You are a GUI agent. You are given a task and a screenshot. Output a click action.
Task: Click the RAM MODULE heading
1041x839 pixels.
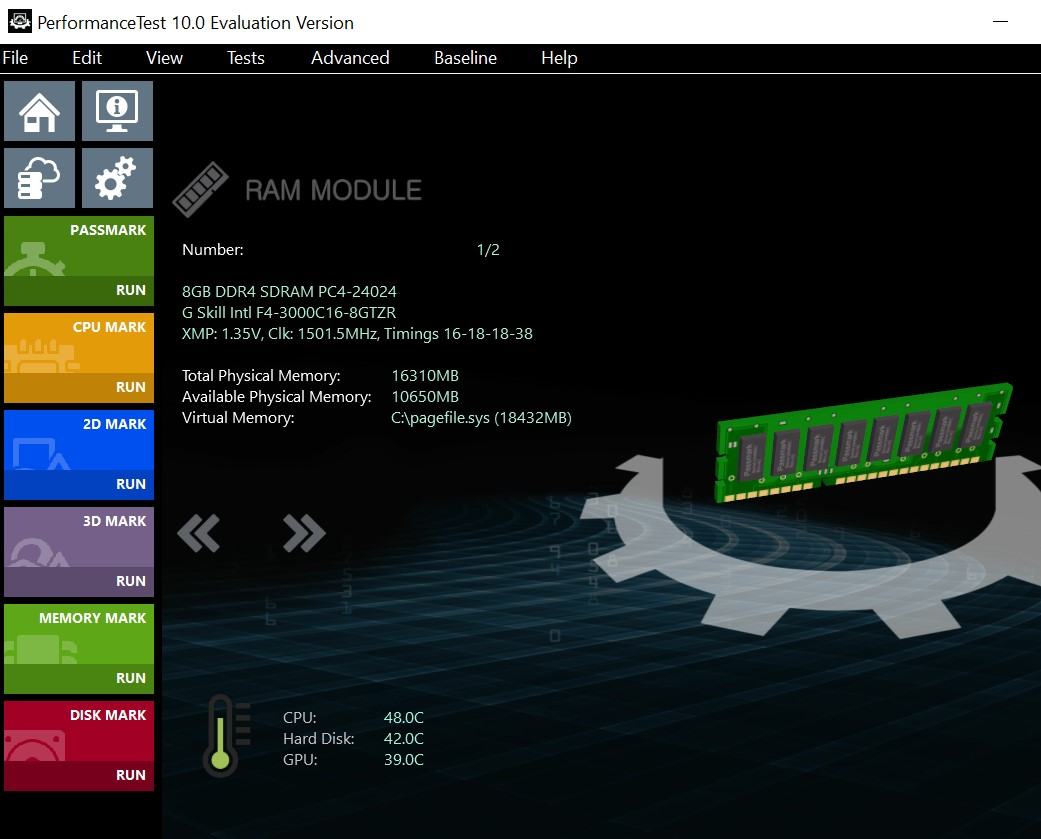[x=333, y=191]
